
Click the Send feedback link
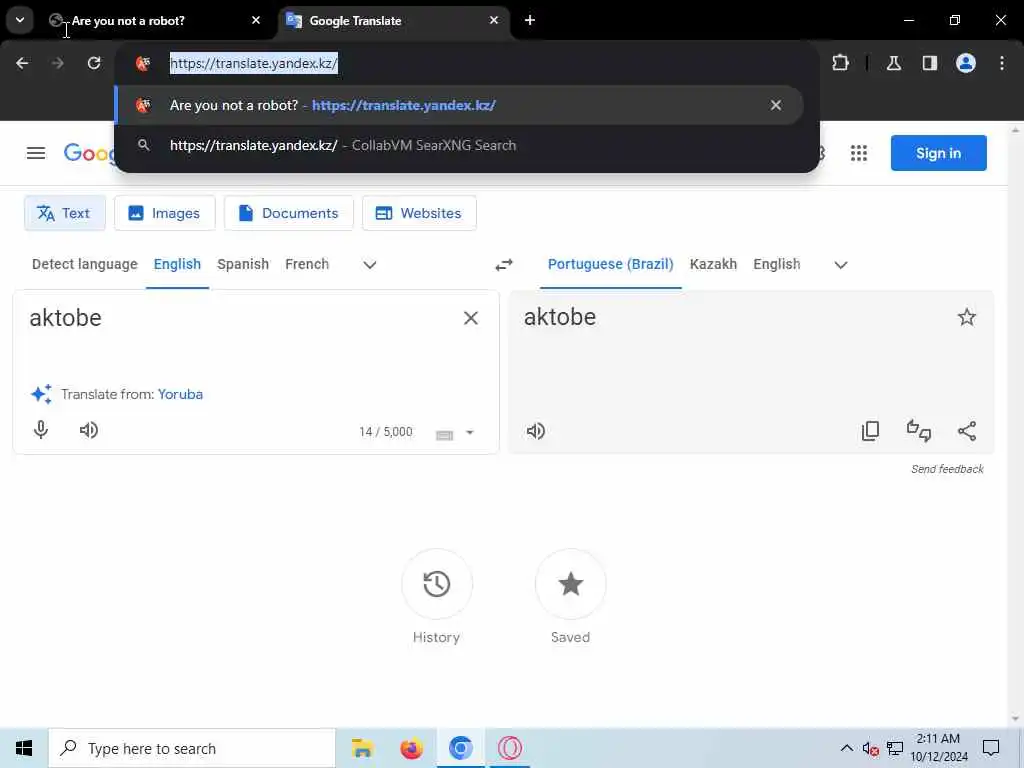[947, 469]
